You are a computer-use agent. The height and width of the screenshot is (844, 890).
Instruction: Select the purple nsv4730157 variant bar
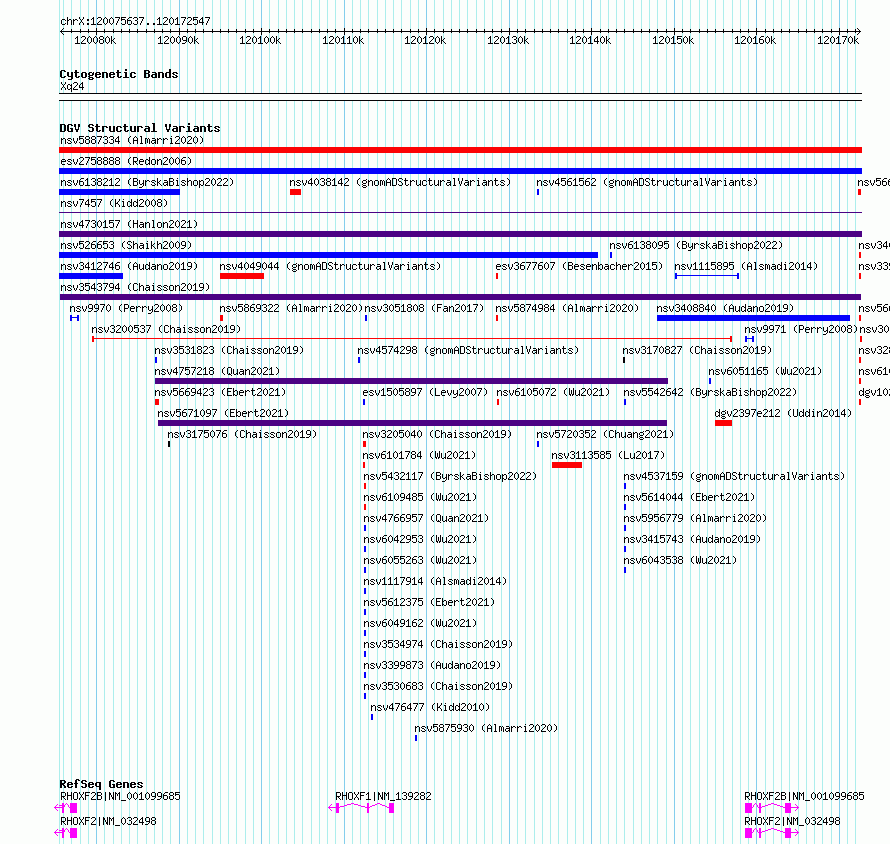tap(460, 234)
